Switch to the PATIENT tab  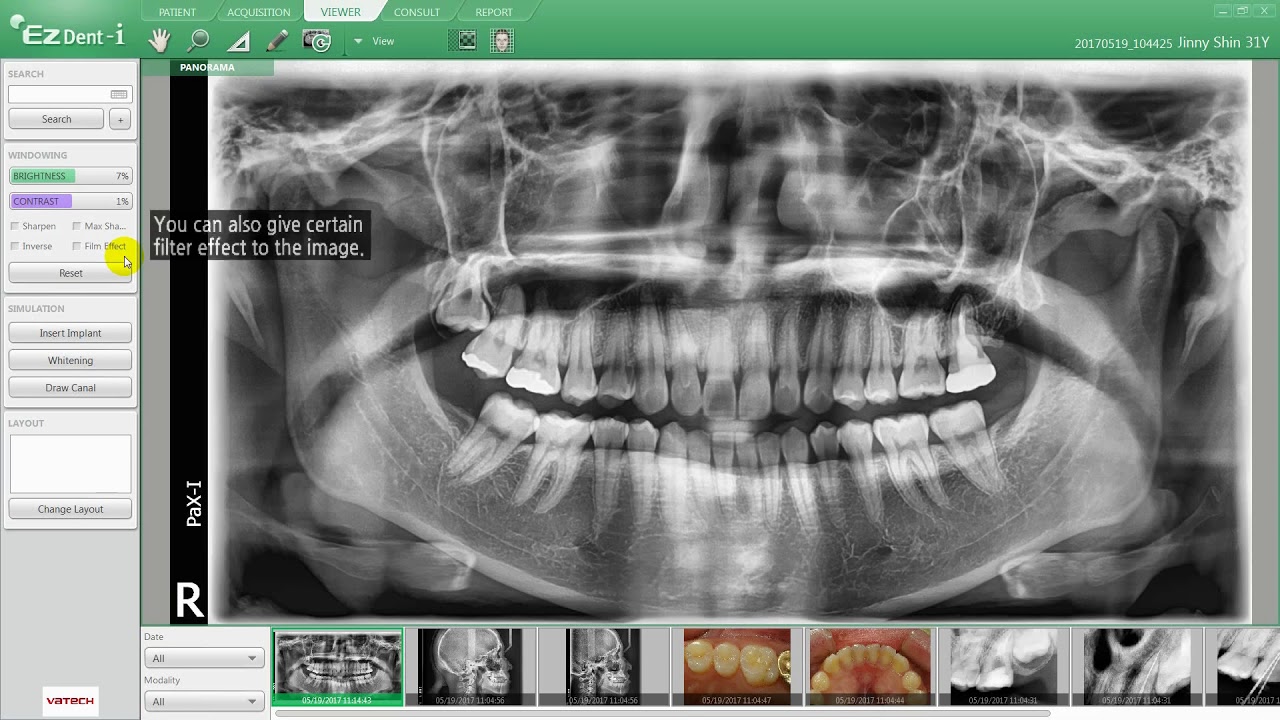177,12
